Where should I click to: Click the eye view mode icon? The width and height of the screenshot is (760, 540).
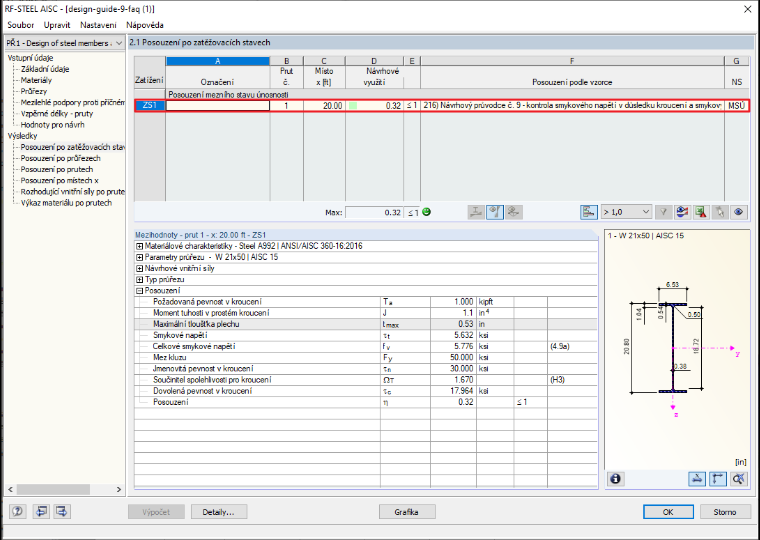pos(738,212)
